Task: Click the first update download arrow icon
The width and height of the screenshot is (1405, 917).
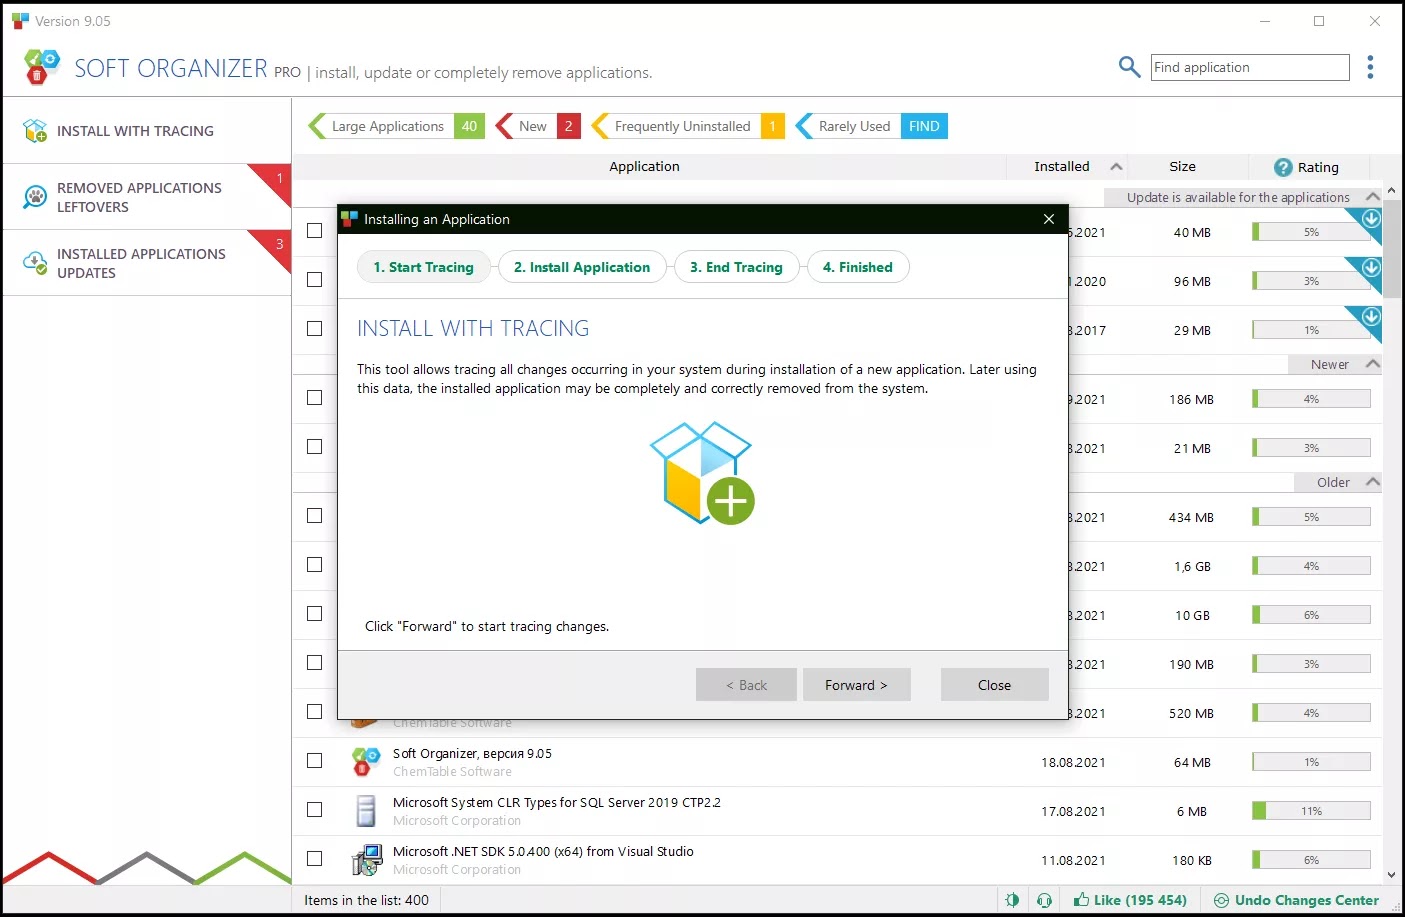Action: point(1371,219)
